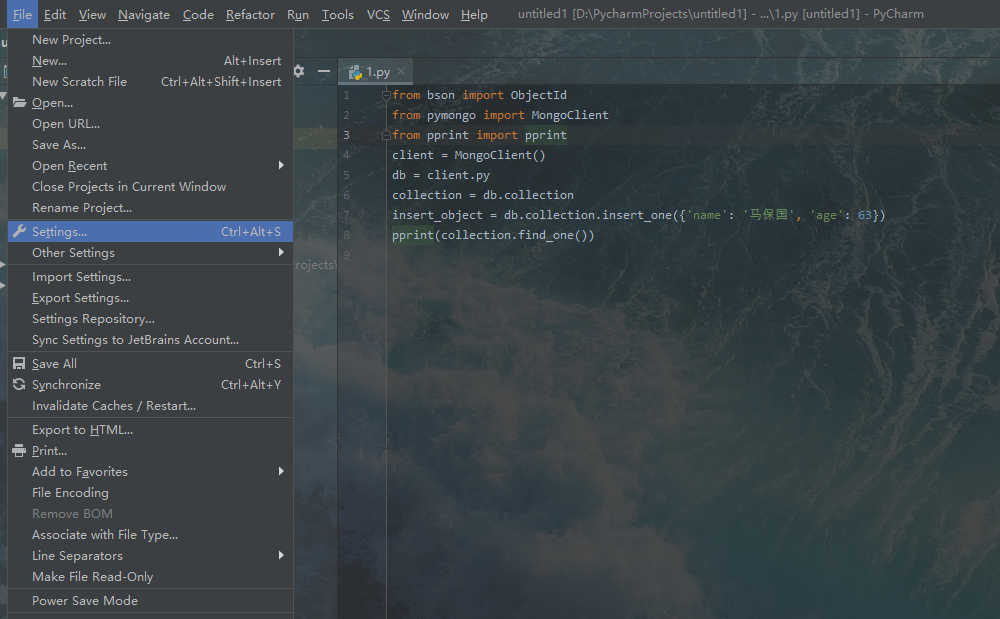
Task: Select Invalidate Caches / Restart...
Action: click(x=151, y=405)
